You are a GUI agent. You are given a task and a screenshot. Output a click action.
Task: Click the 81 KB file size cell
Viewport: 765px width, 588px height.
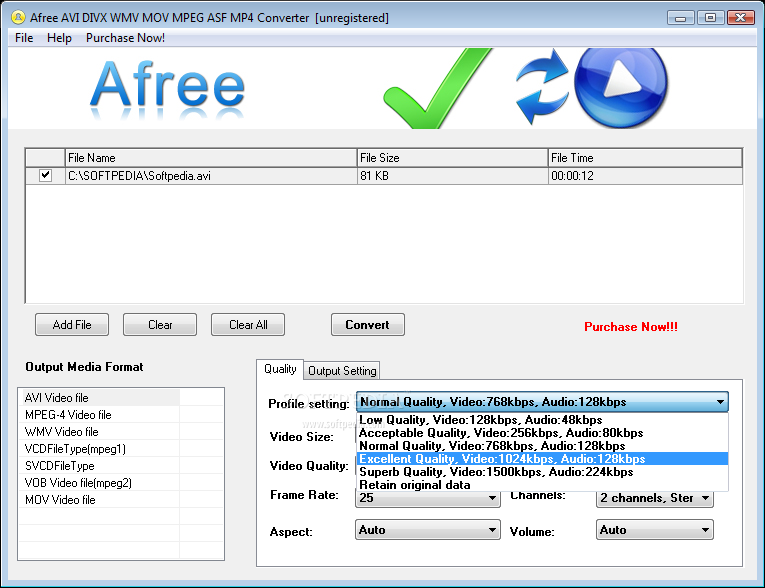point(452,176)
